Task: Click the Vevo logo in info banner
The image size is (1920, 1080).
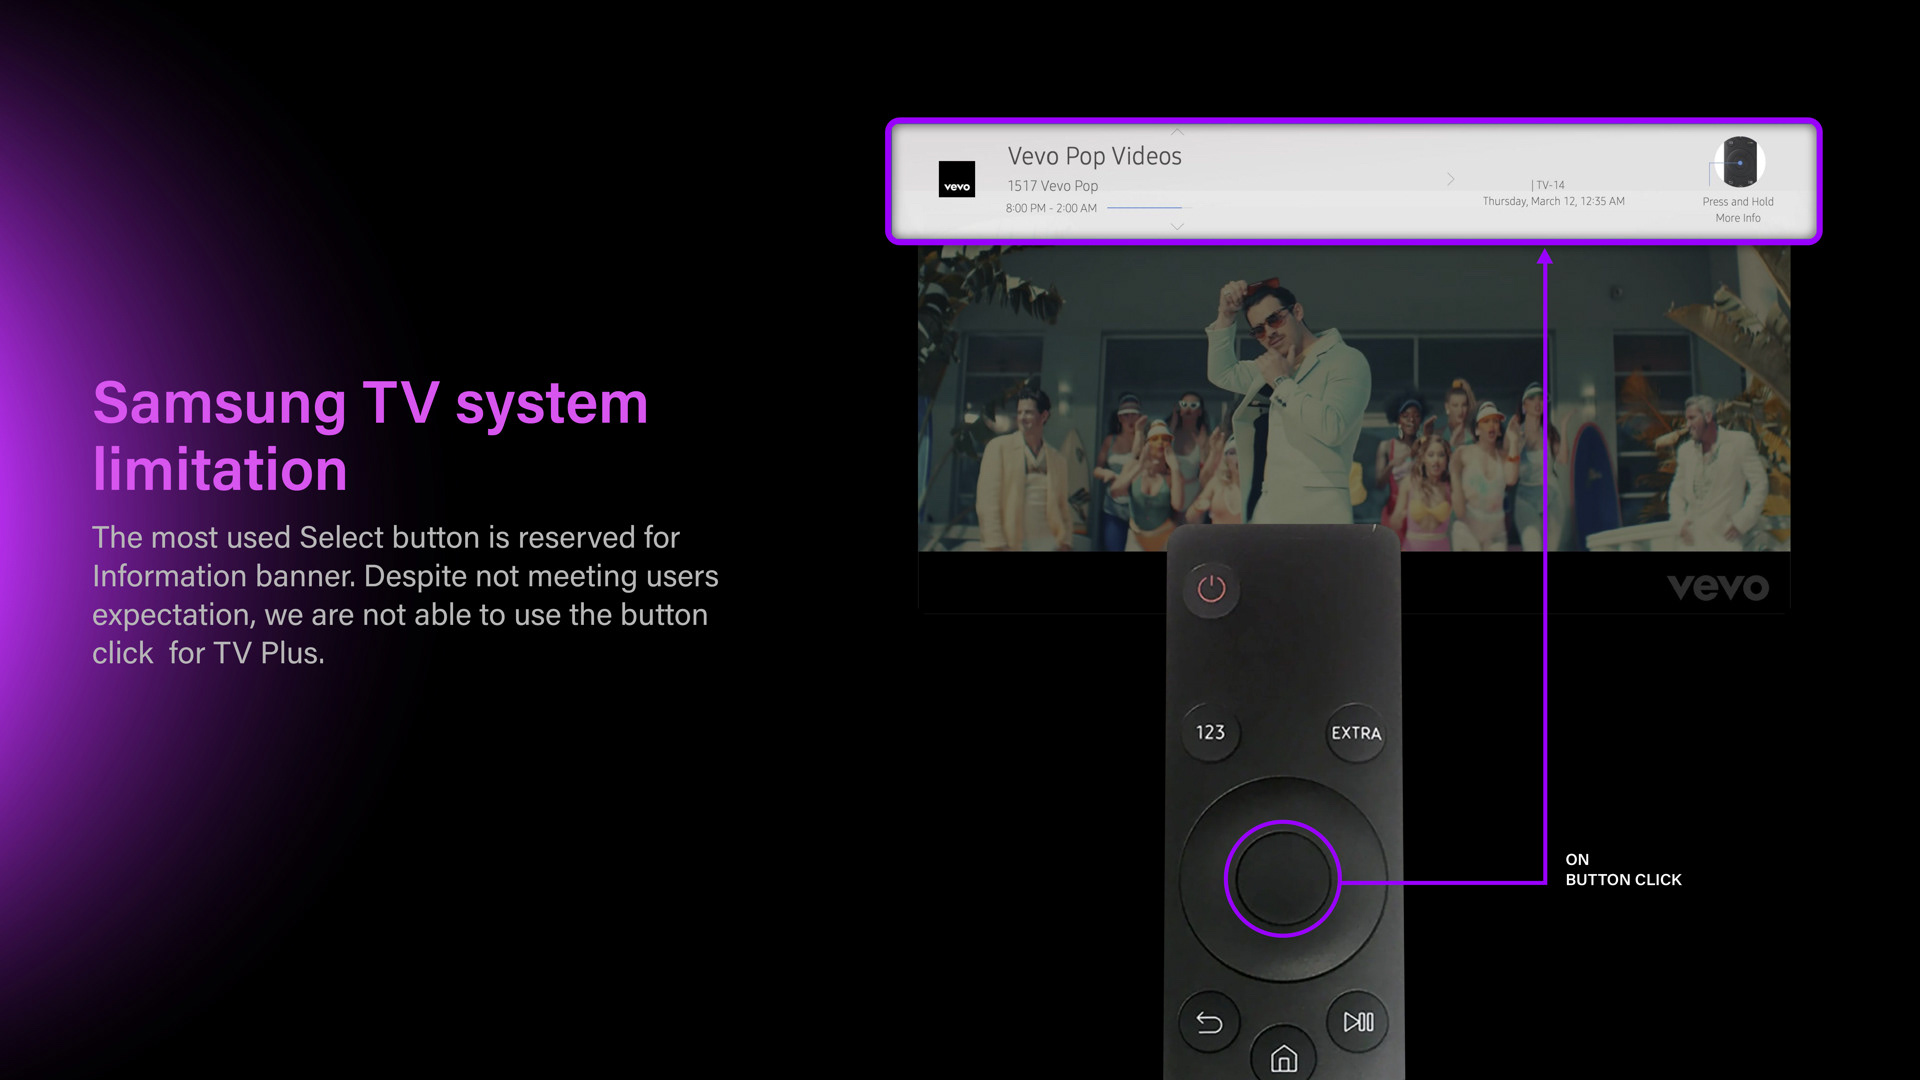Action: (957, 179)
